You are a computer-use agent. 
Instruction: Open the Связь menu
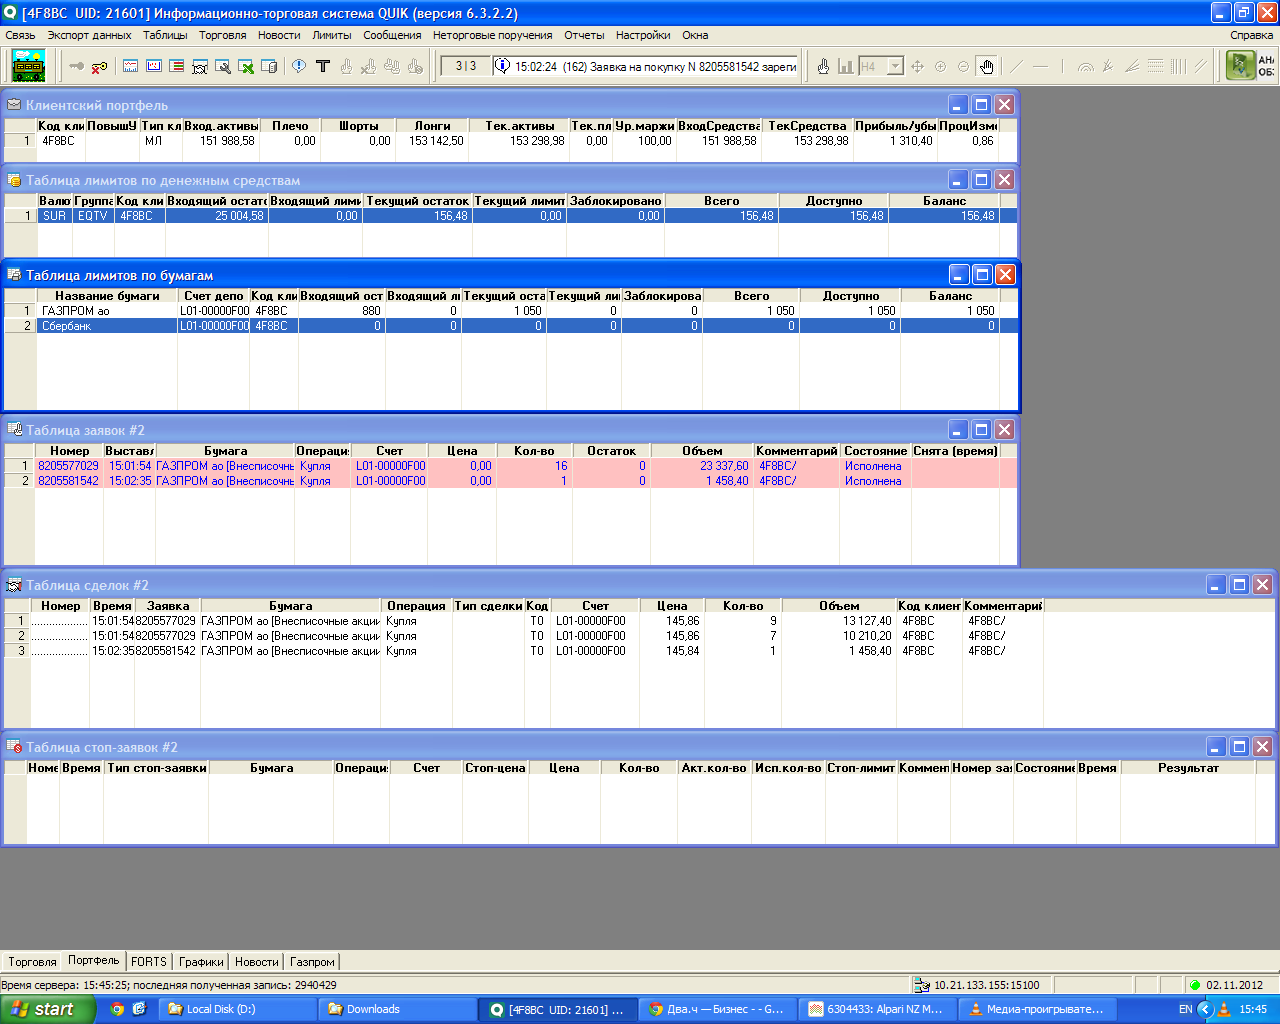20,35
